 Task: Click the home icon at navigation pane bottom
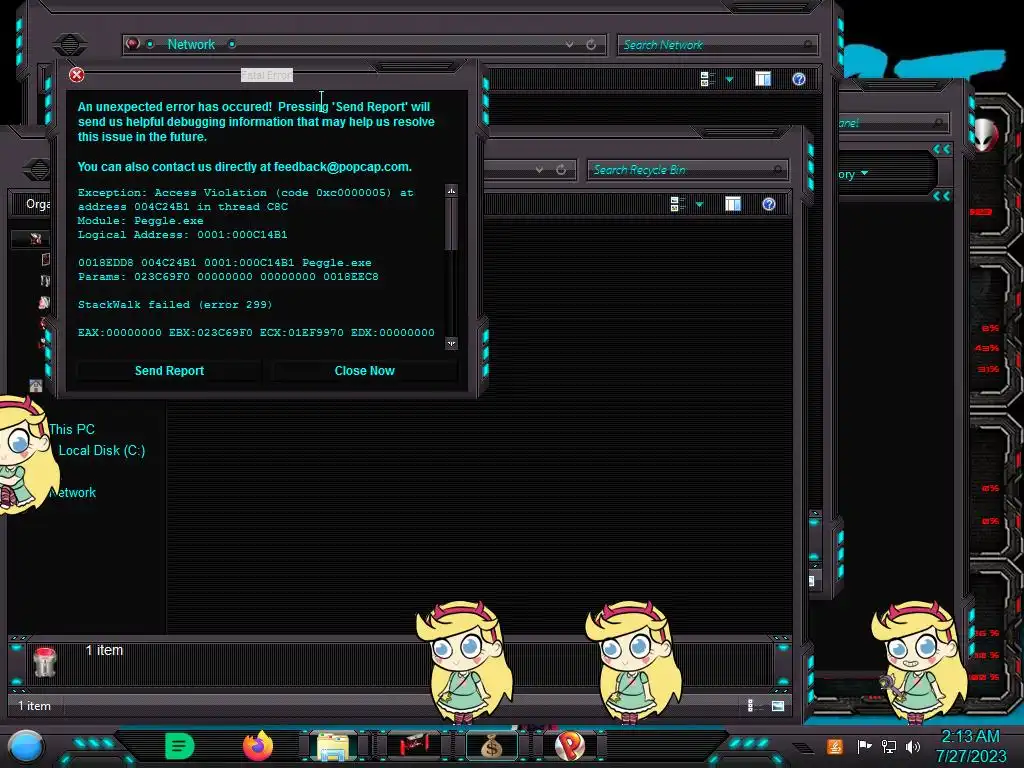click(36, 385)
